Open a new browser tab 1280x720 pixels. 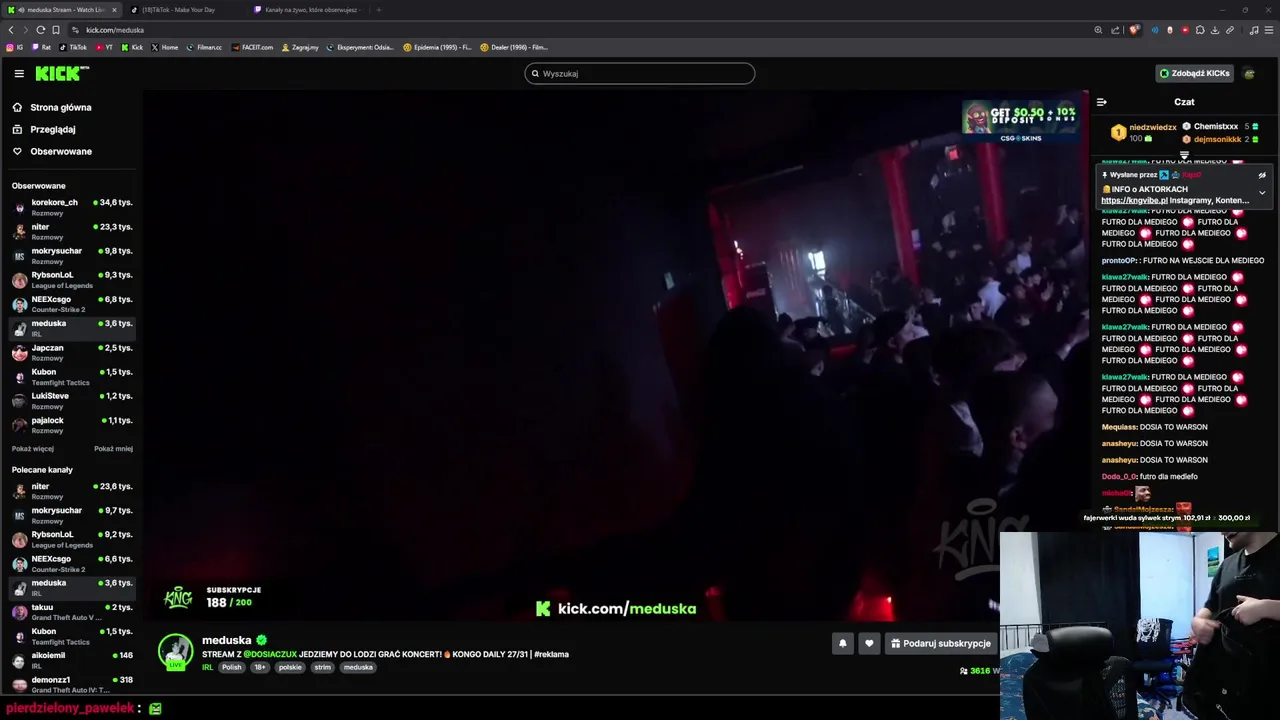coord(379,10)
